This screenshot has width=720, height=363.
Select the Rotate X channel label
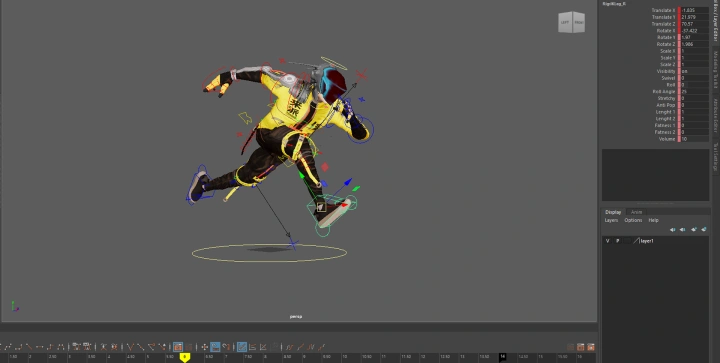pyautogui.click(x=666, y=31)
